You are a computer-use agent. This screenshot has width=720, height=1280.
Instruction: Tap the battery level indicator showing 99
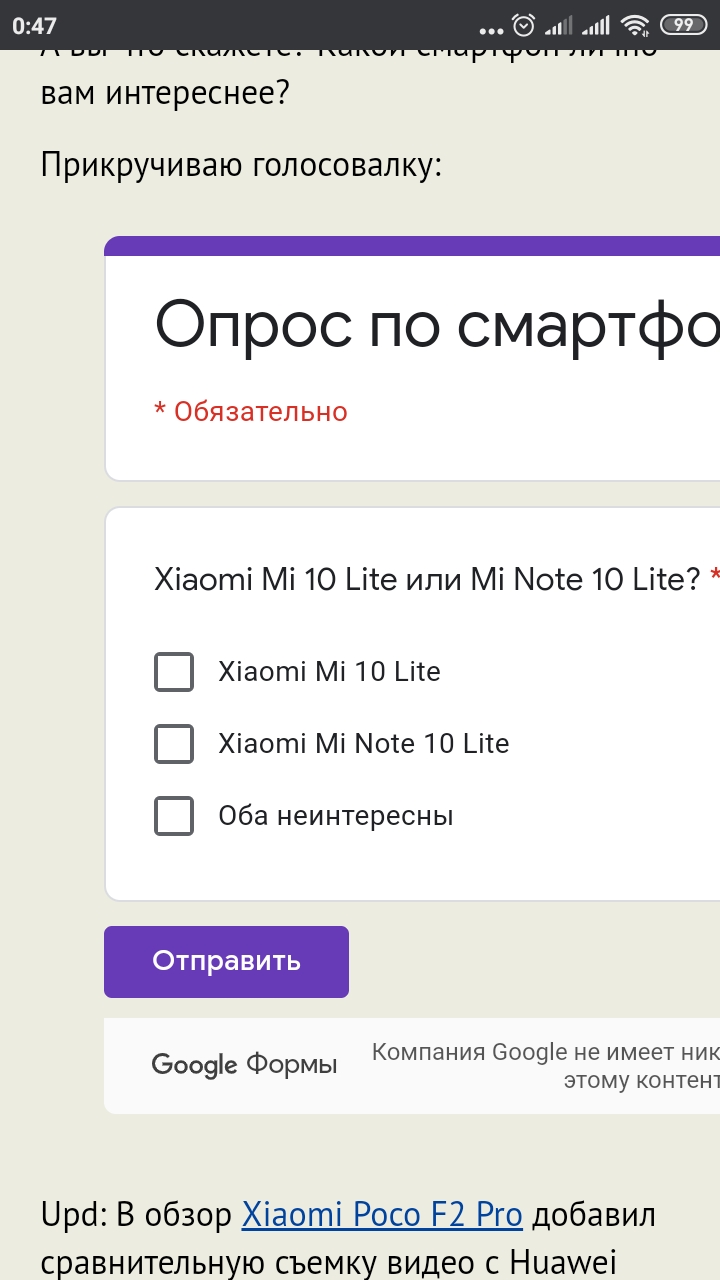coord(684,25)
